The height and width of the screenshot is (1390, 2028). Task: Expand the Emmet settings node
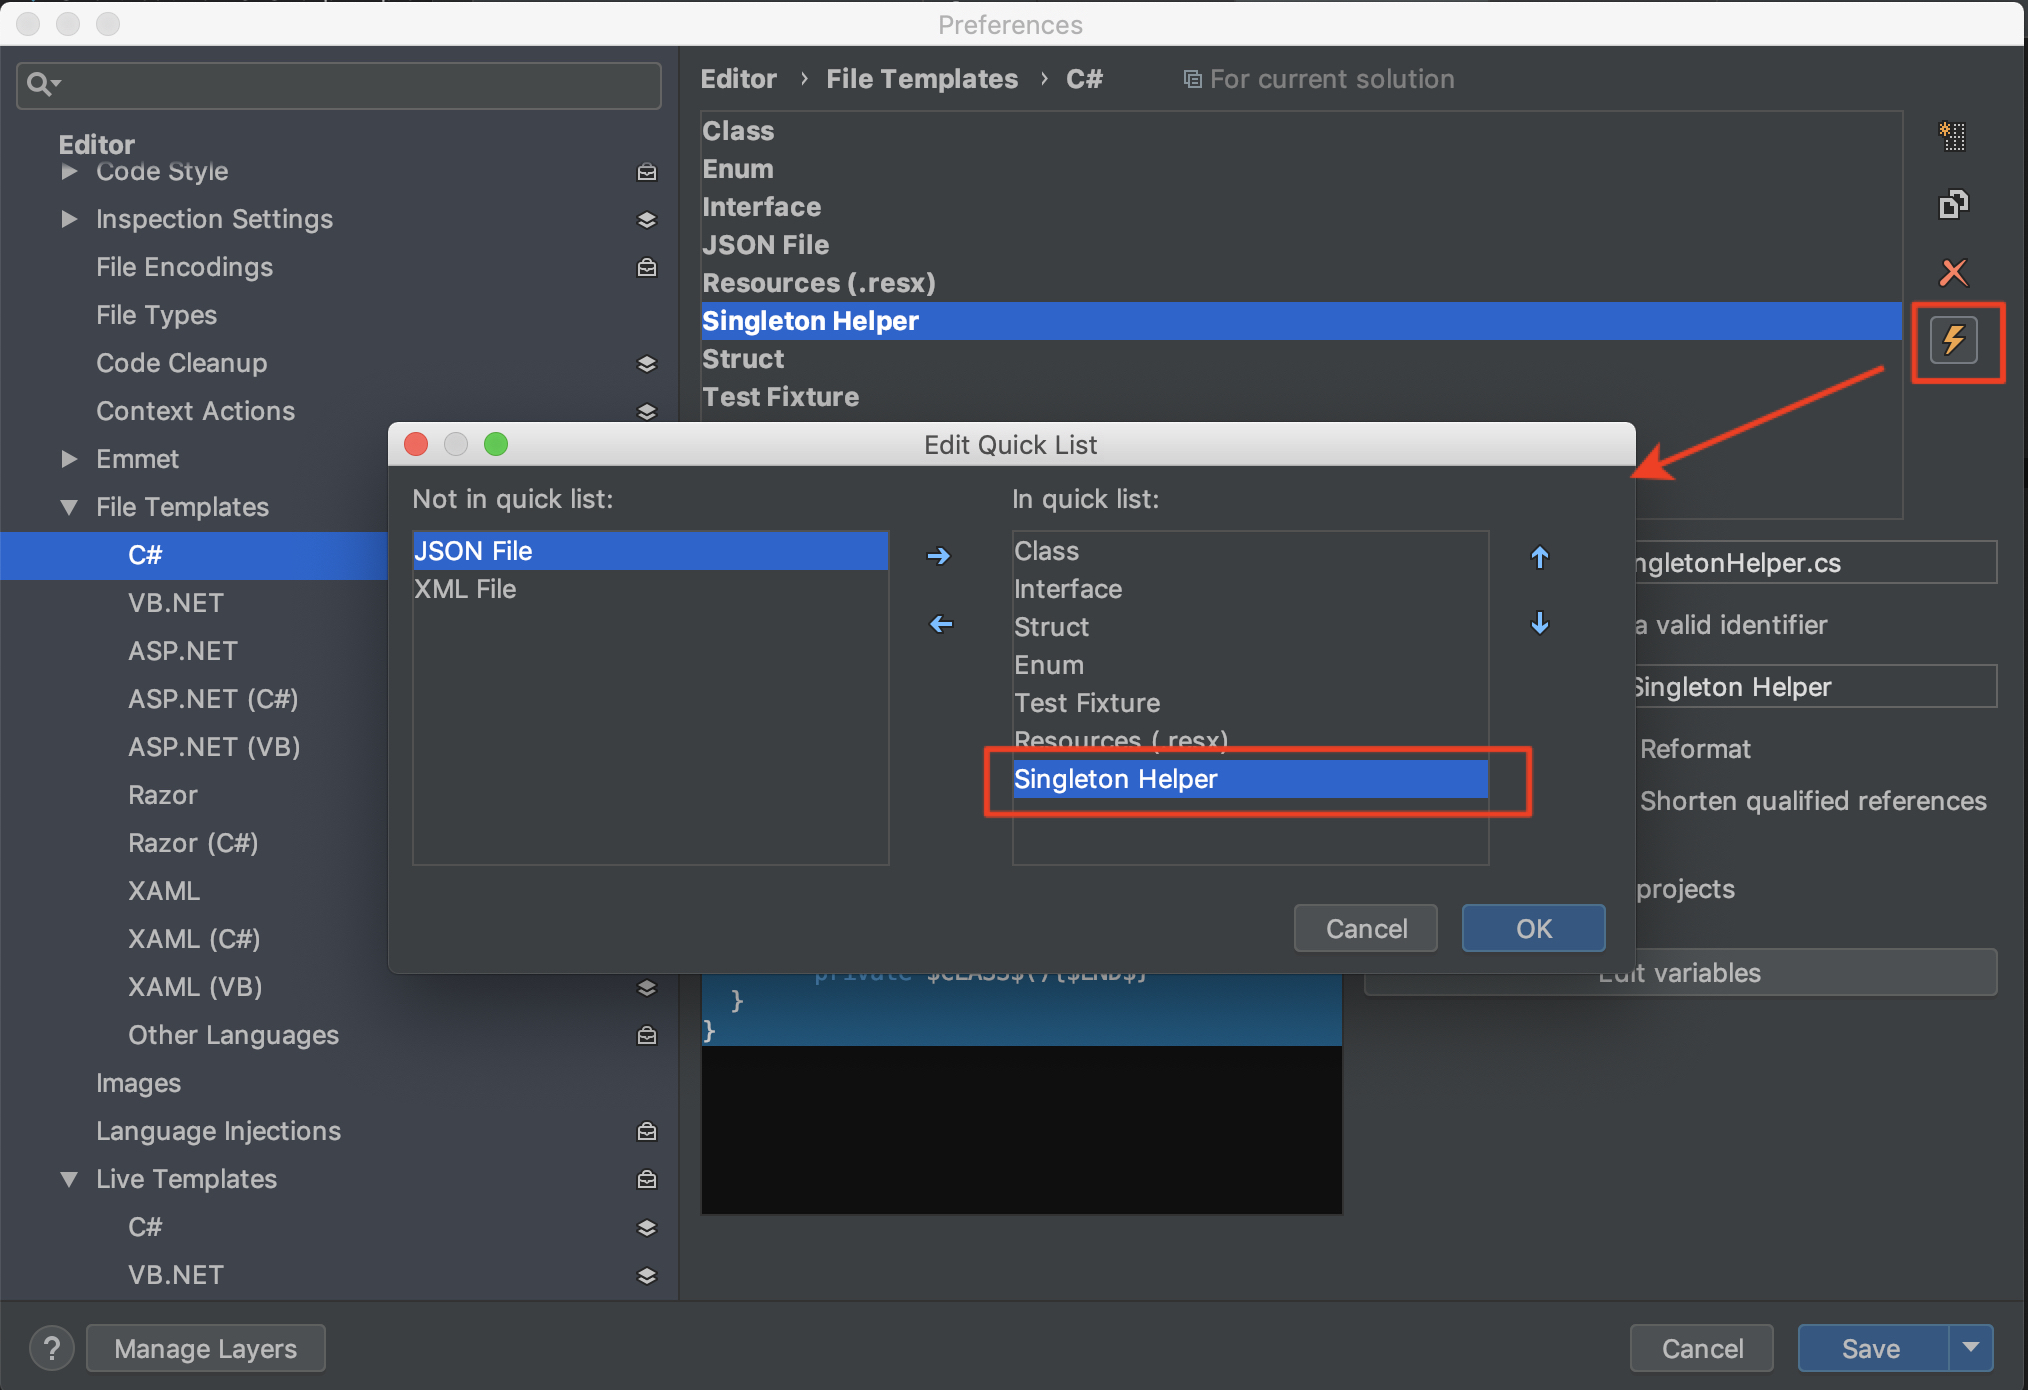pyautogui.click(x=69, y=459)
